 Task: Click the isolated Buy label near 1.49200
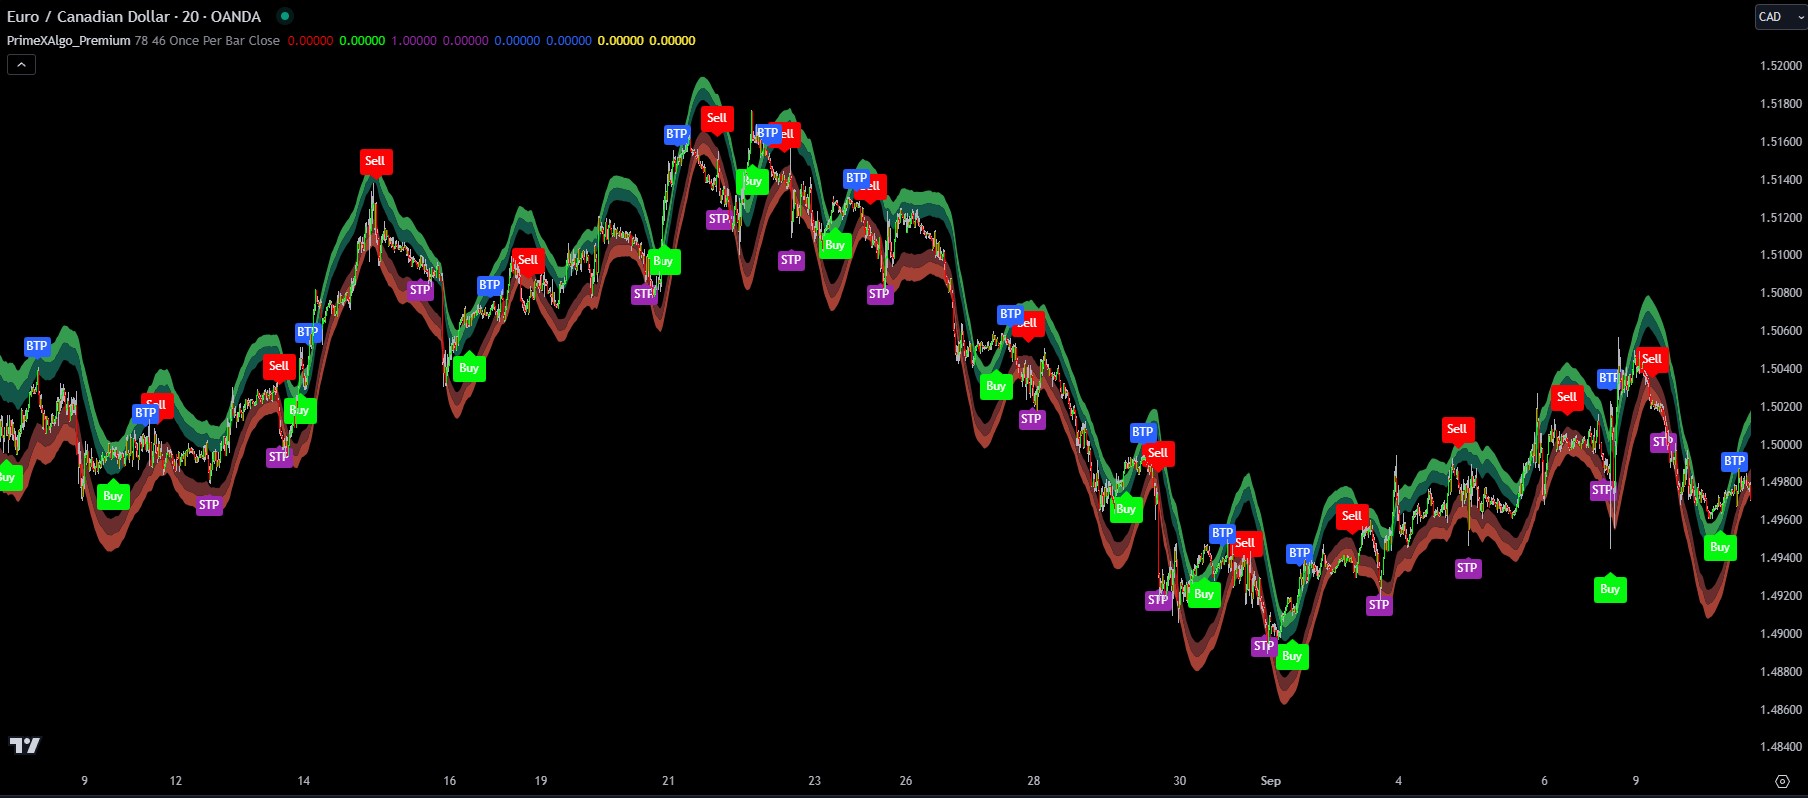[x=1610, y=589]
